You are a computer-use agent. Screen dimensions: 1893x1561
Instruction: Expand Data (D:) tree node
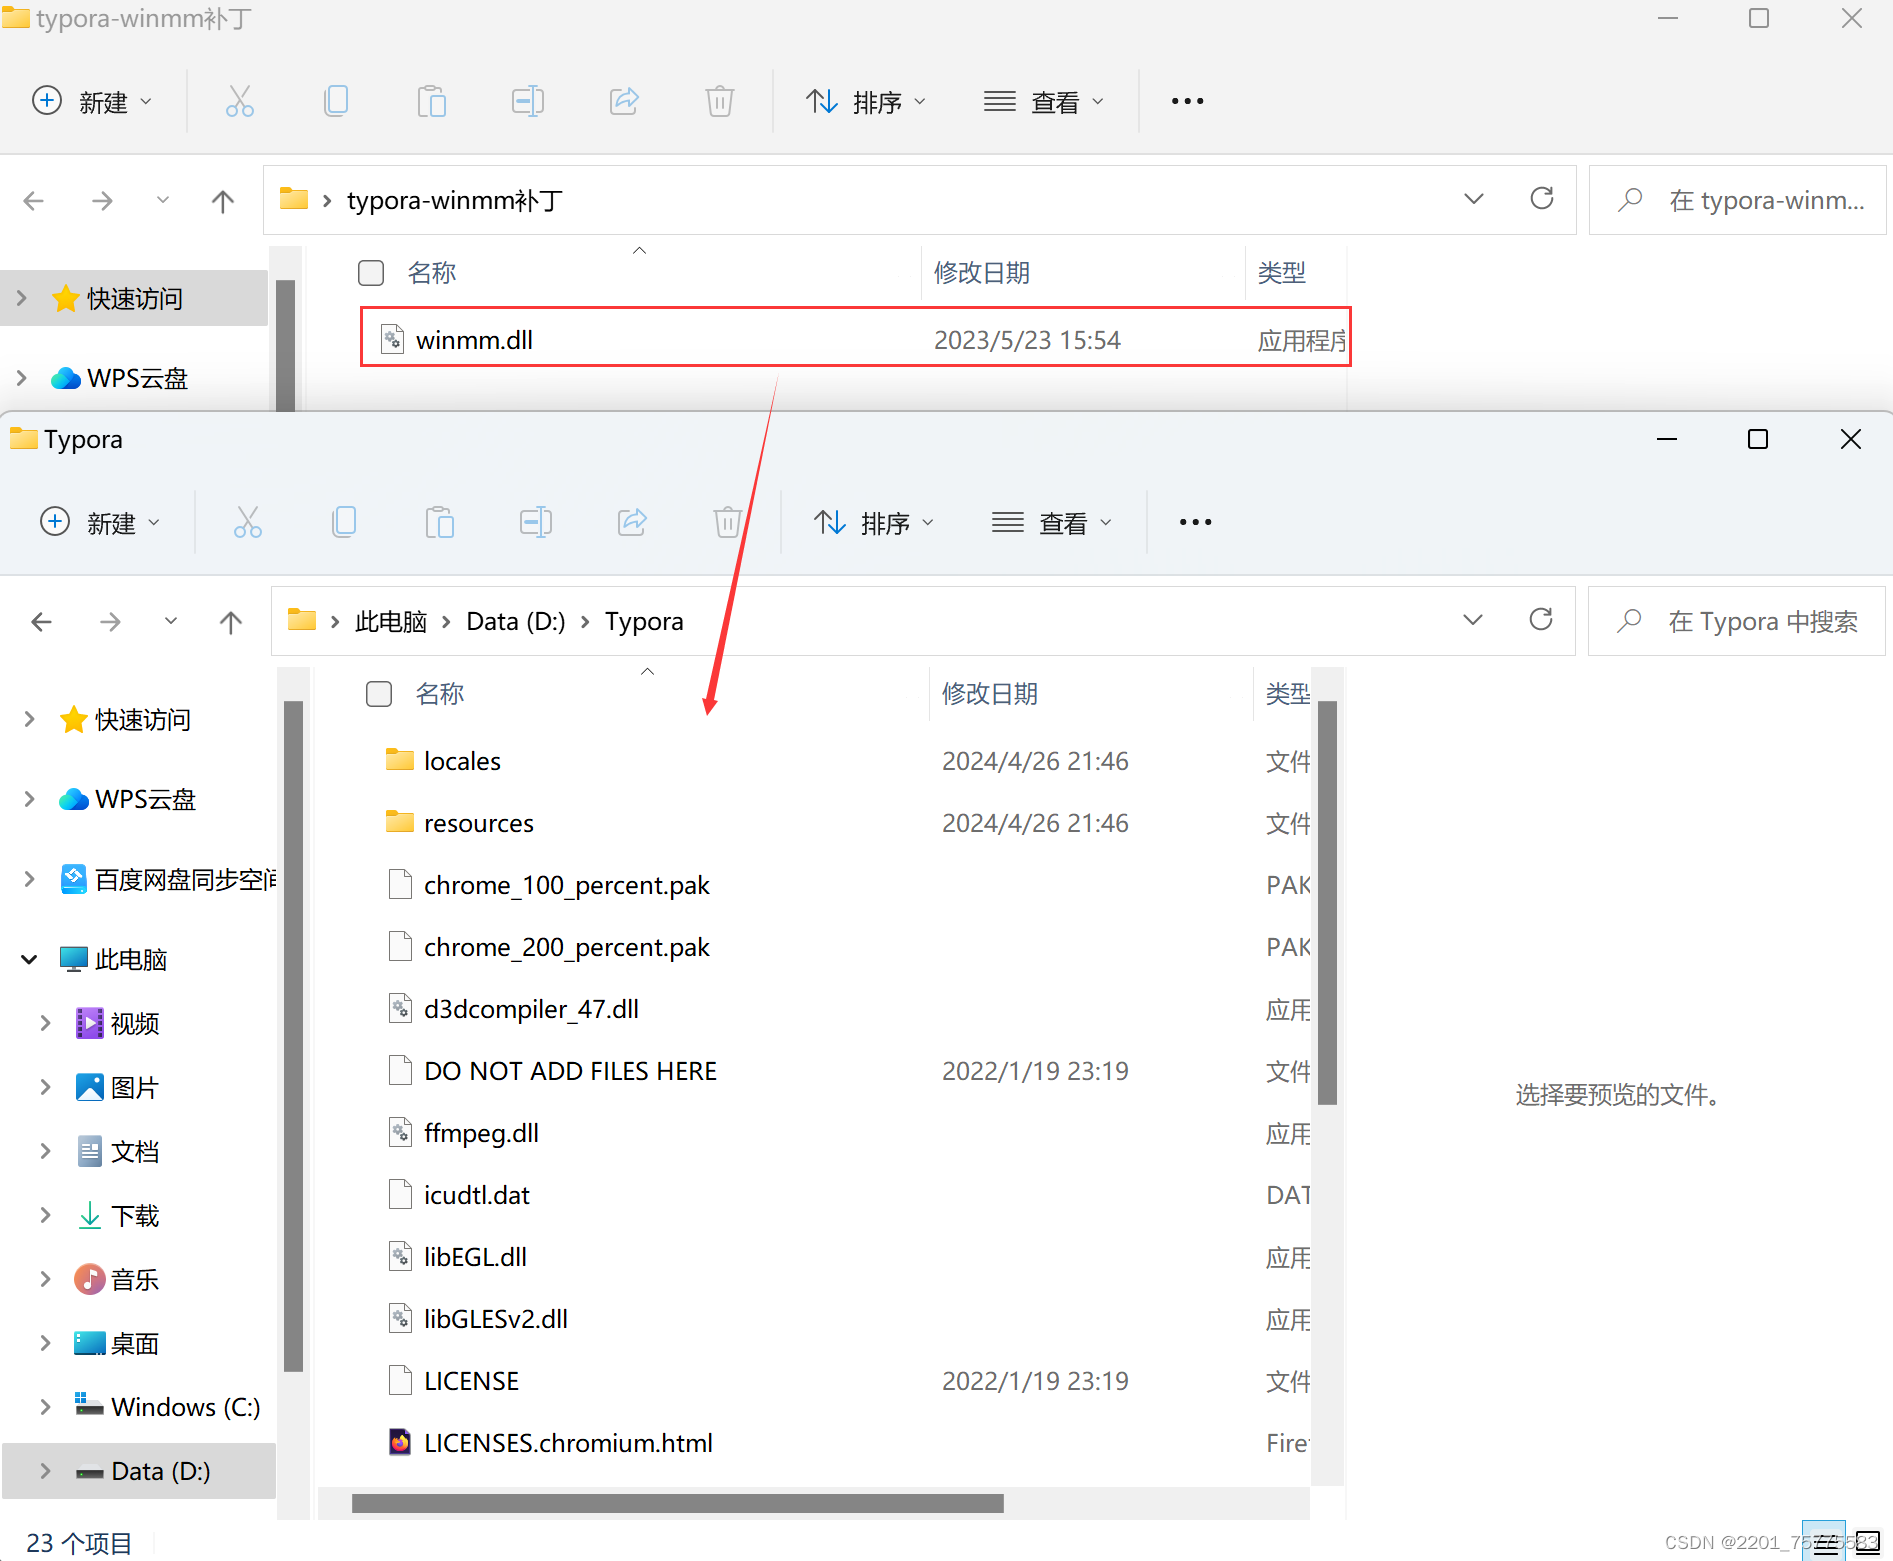[x=45, y=1471]
